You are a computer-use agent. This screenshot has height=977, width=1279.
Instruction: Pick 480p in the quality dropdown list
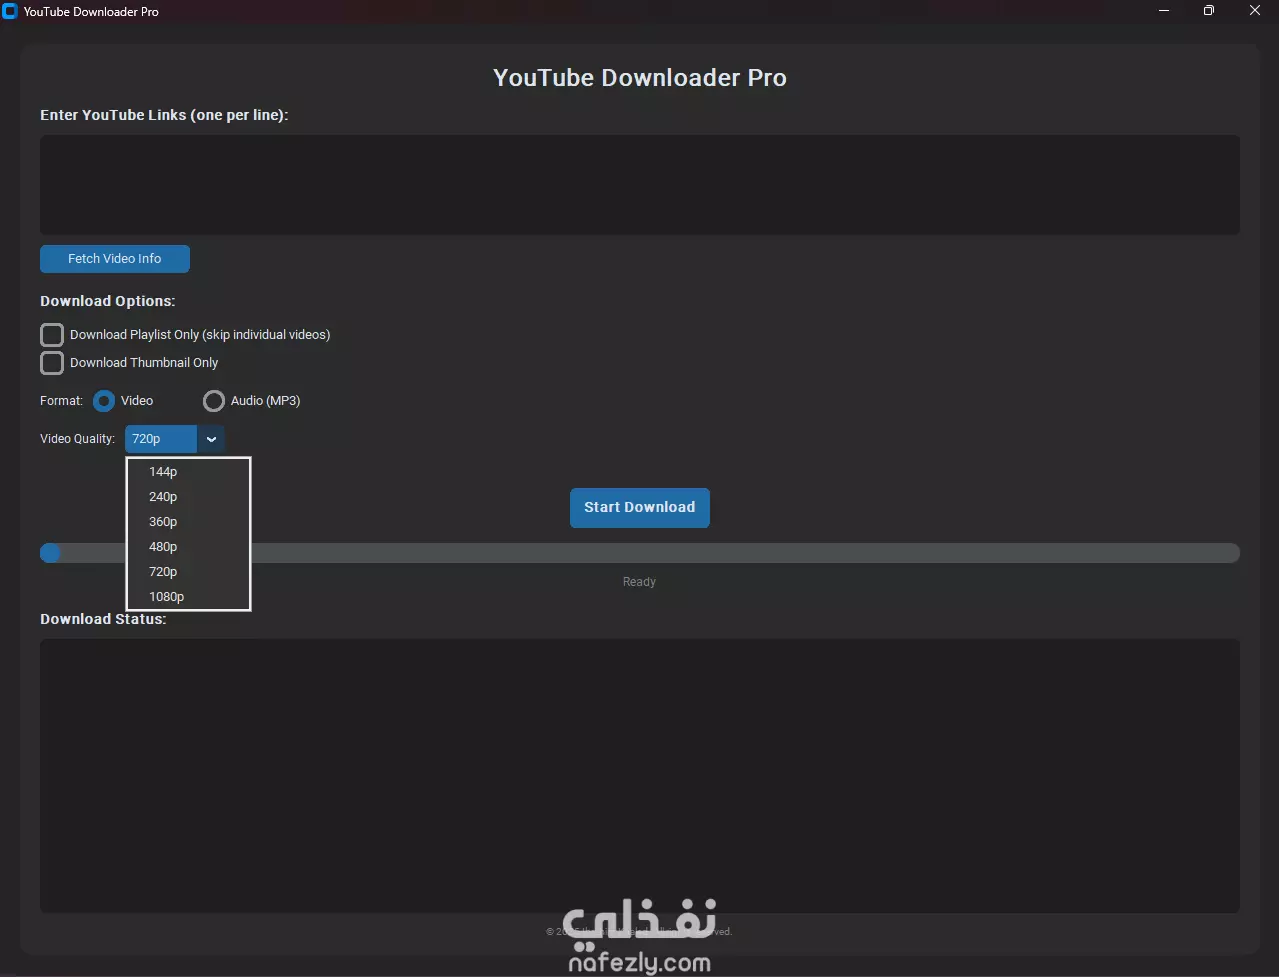tap(188, 547)
